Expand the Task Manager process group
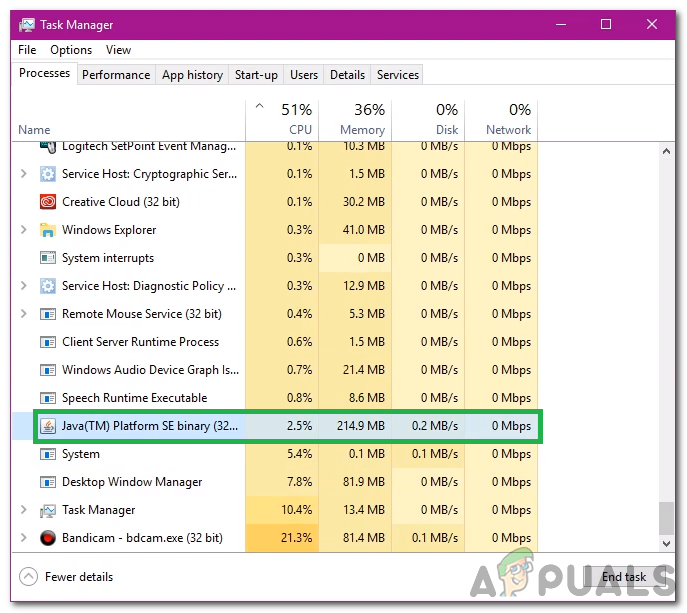Screen dimensions: 687x613 click(24, 510)
